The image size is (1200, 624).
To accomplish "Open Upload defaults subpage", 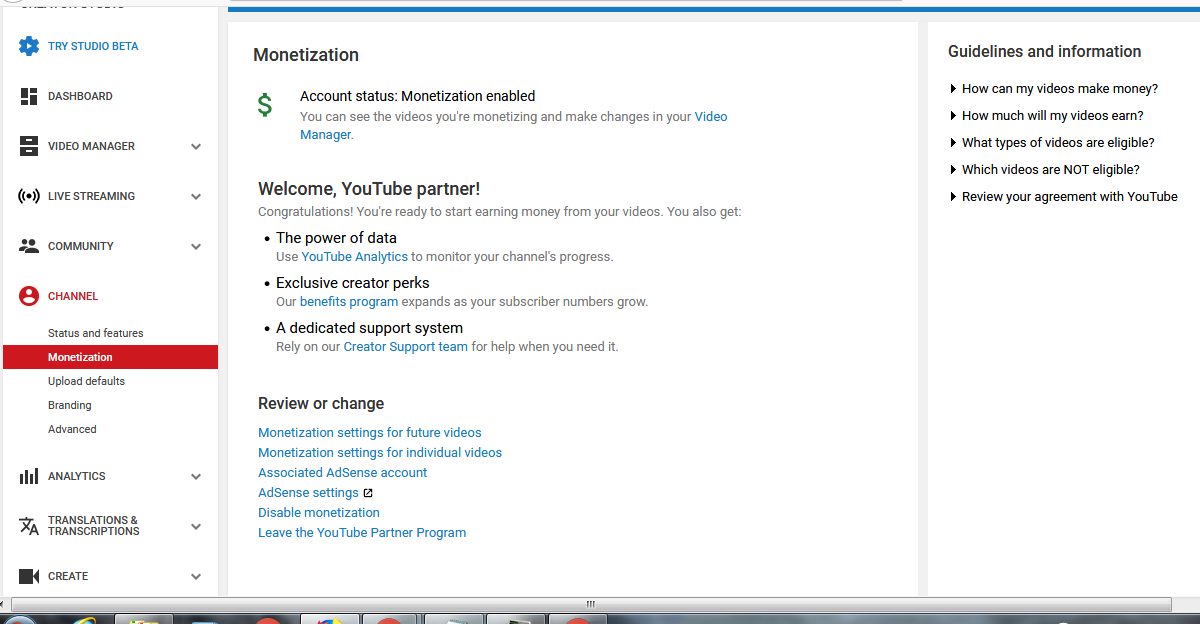I will (86, 381).
